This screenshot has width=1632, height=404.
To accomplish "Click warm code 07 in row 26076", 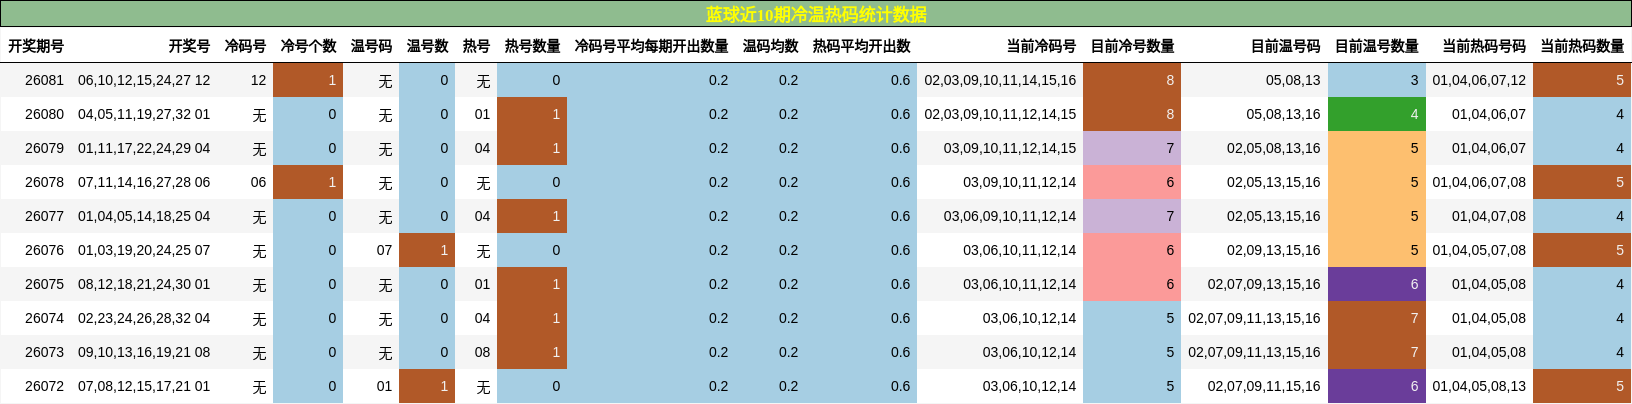I will point(384,250).
